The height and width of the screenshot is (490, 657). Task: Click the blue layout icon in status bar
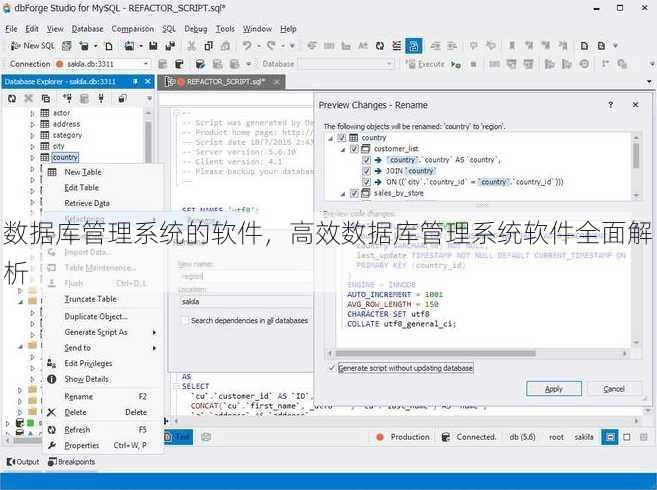point(610,437)
